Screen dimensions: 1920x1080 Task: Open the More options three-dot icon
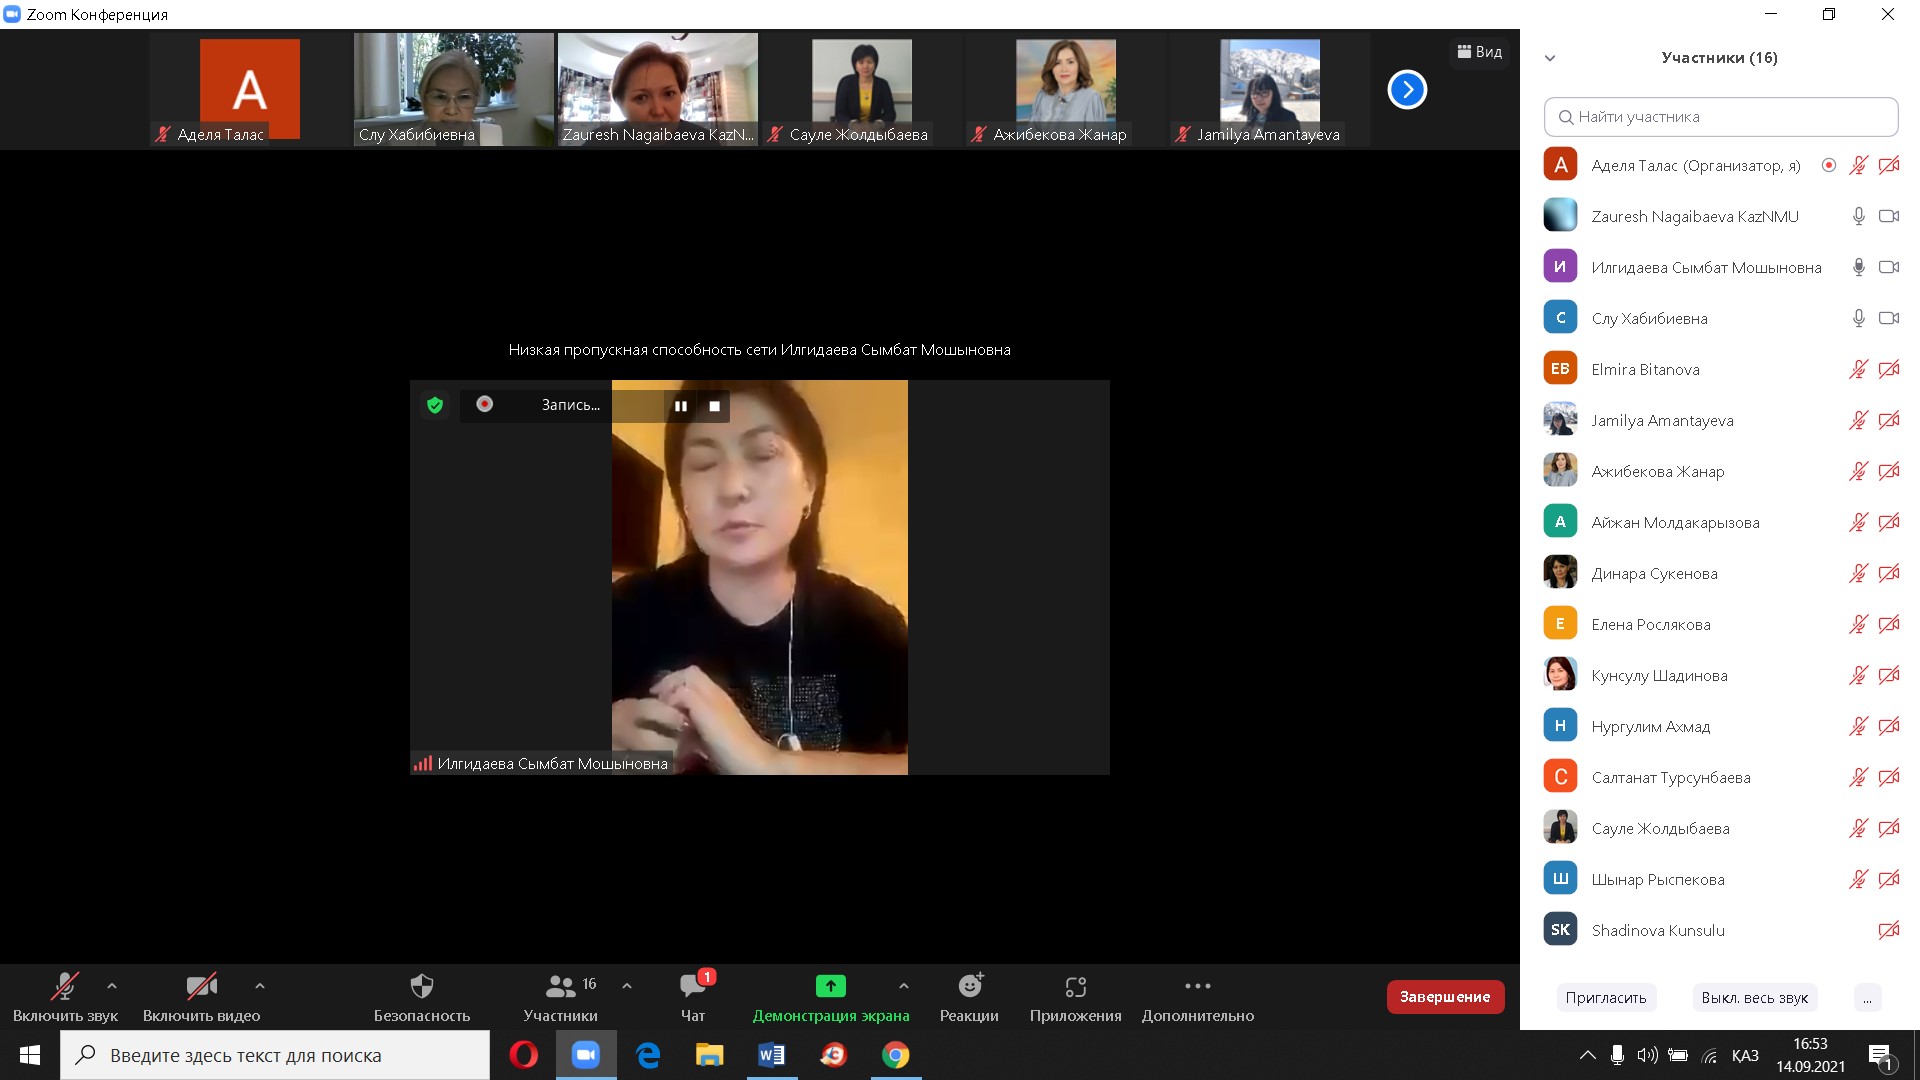click(x=1197, y=986)
